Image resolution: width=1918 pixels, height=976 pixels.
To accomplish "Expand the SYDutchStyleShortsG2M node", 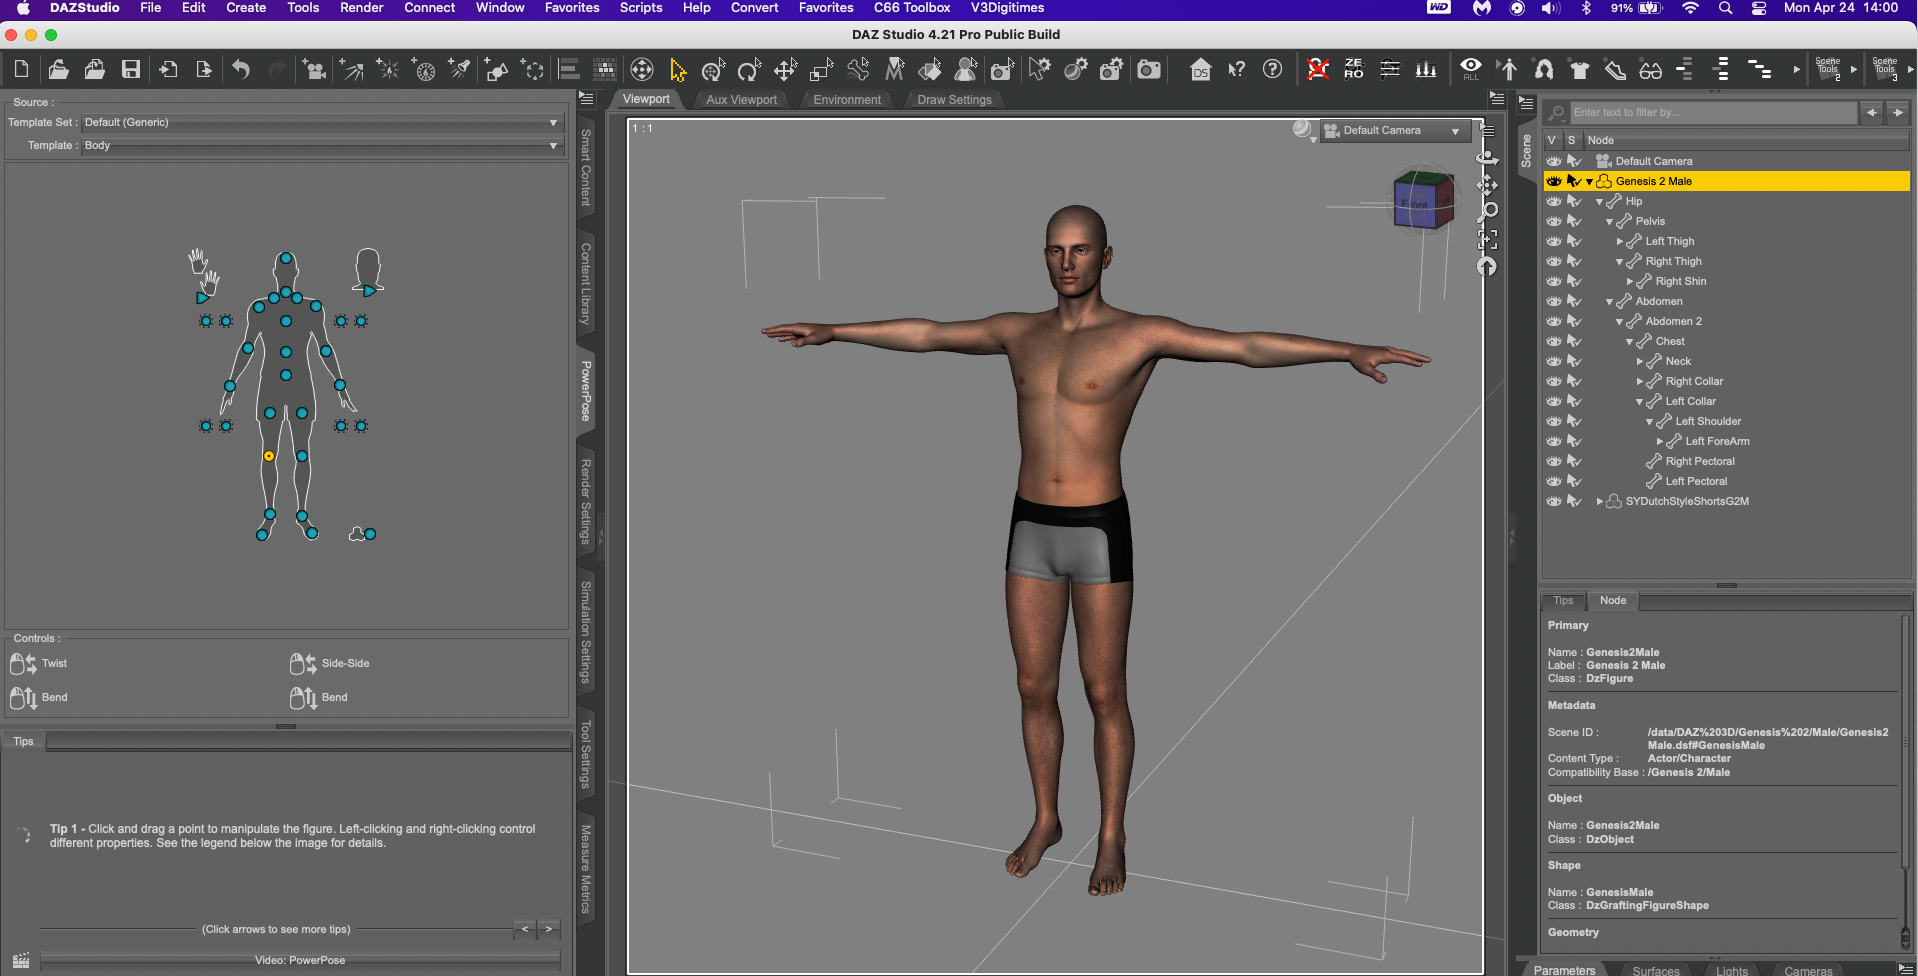I will tap(1599, 501).
